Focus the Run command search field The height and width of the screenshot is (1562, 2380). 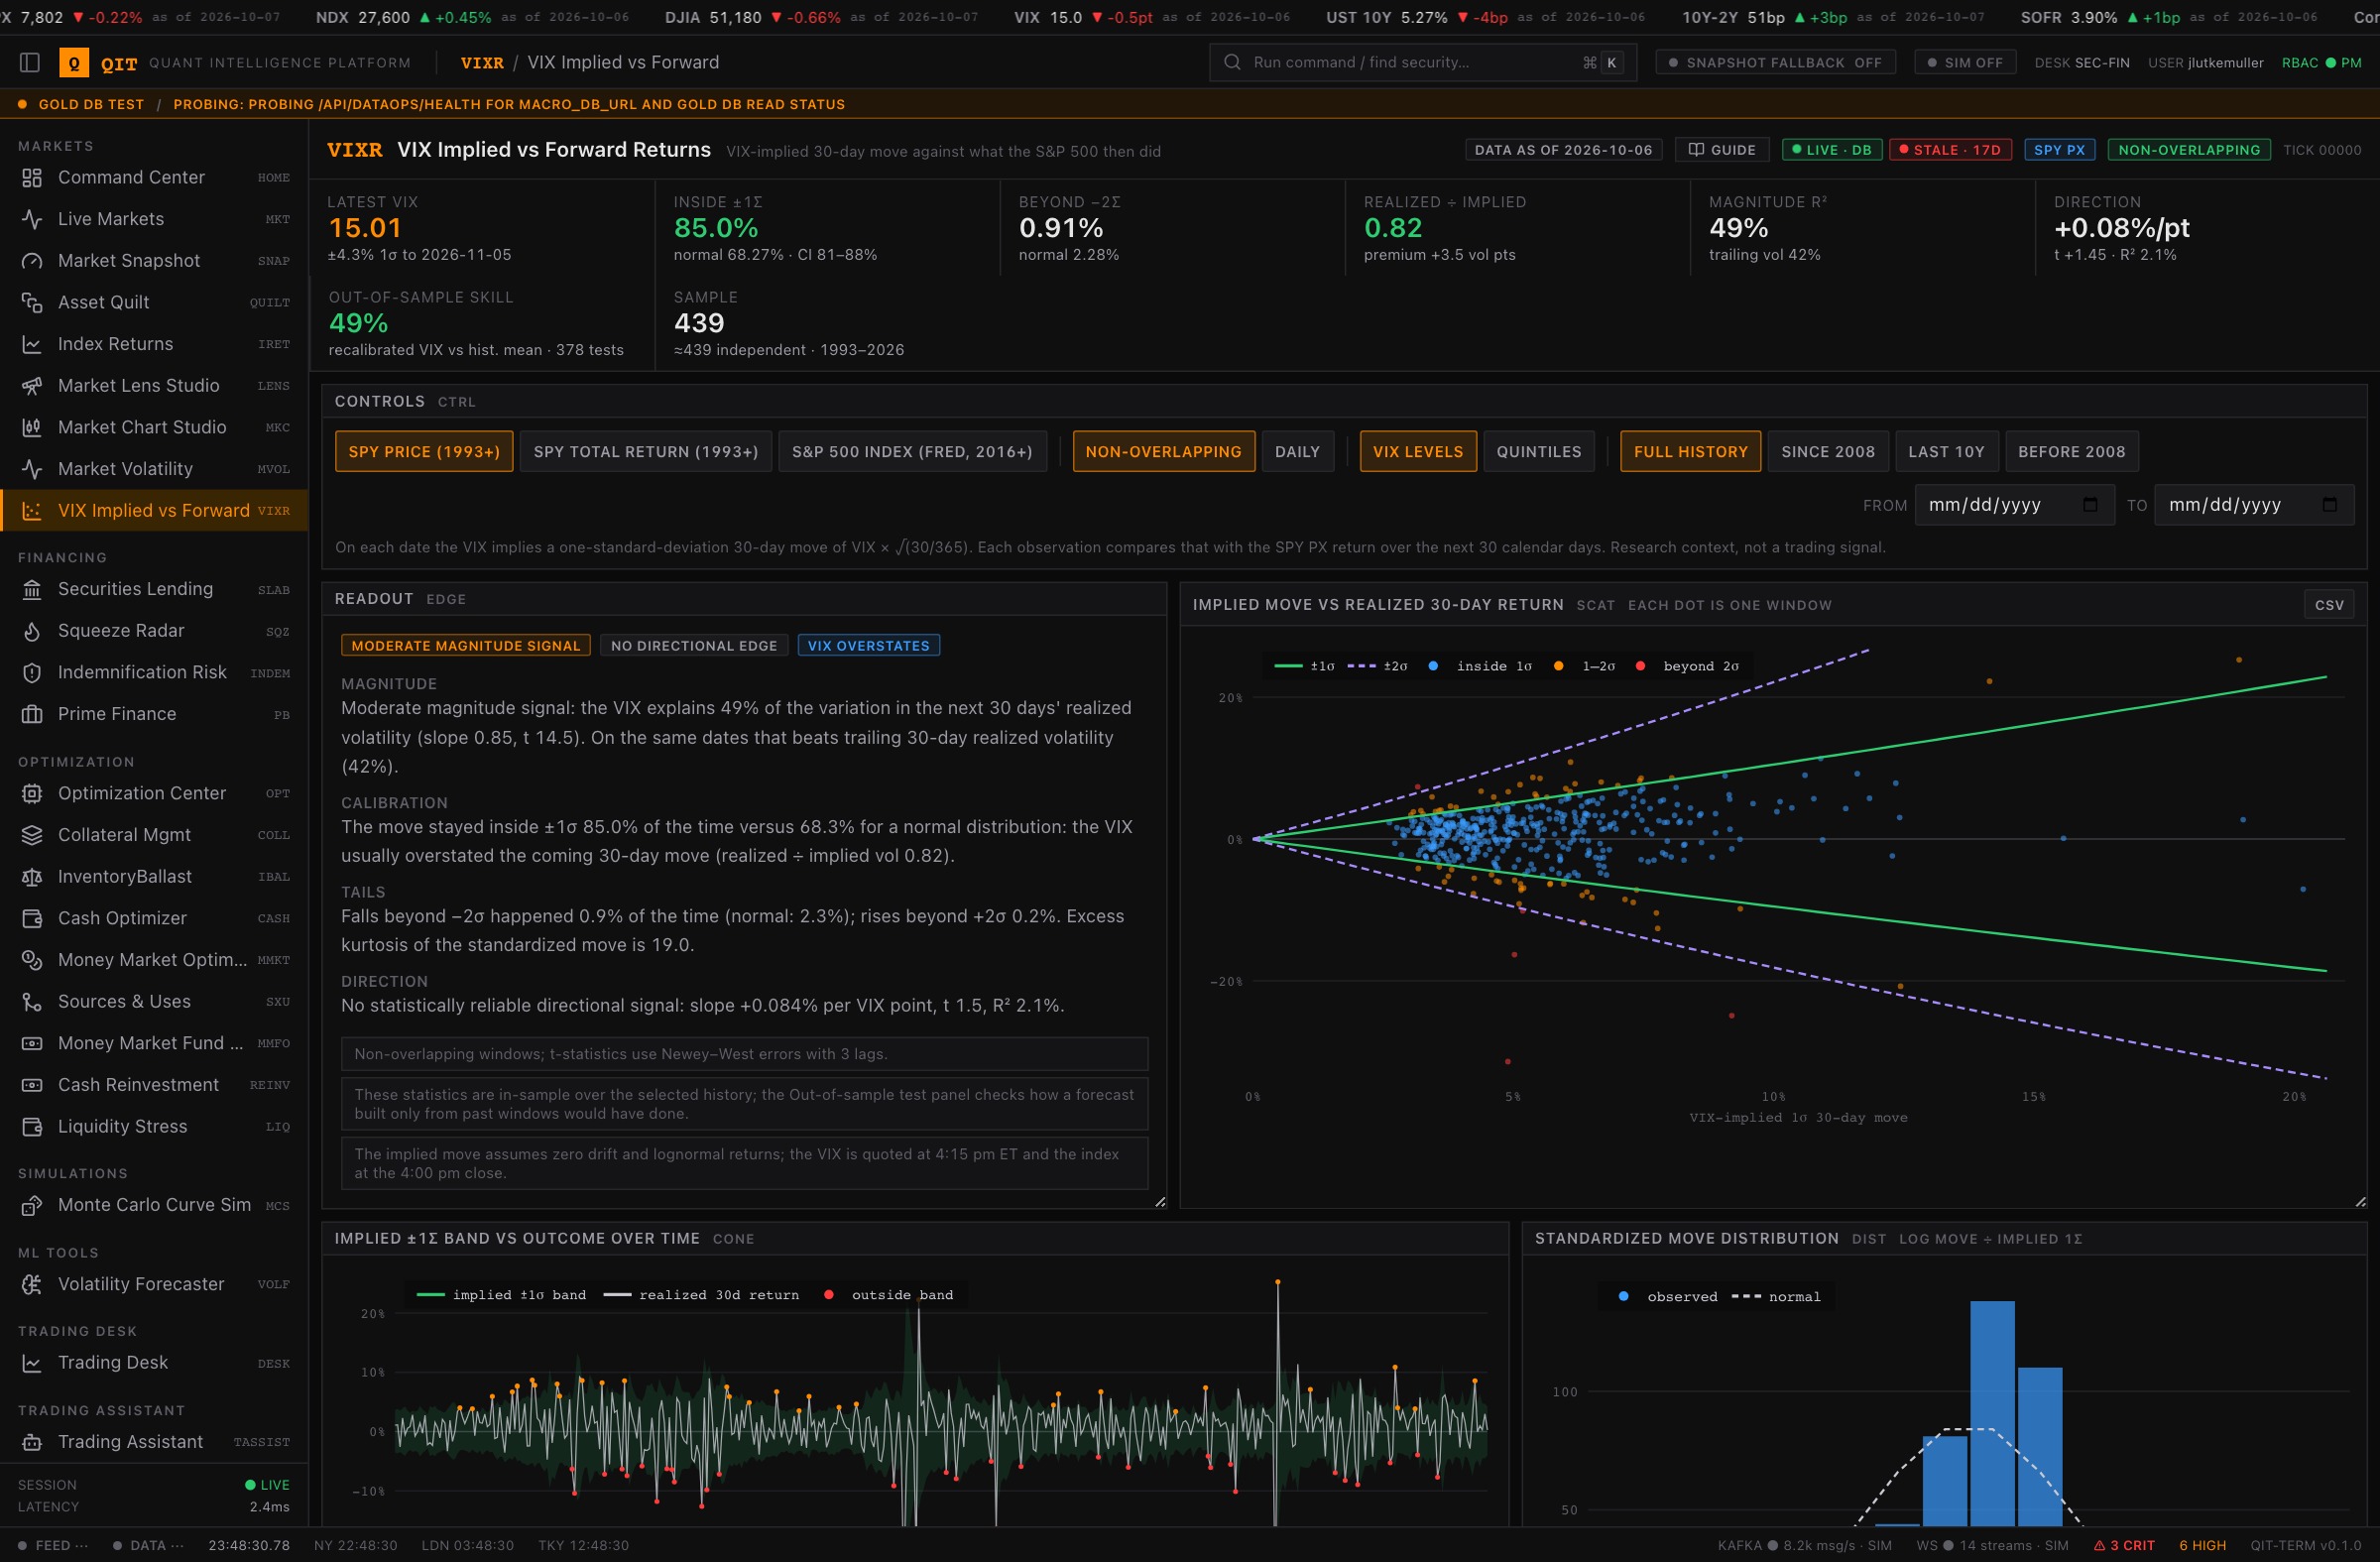[x=1422, y=63]
